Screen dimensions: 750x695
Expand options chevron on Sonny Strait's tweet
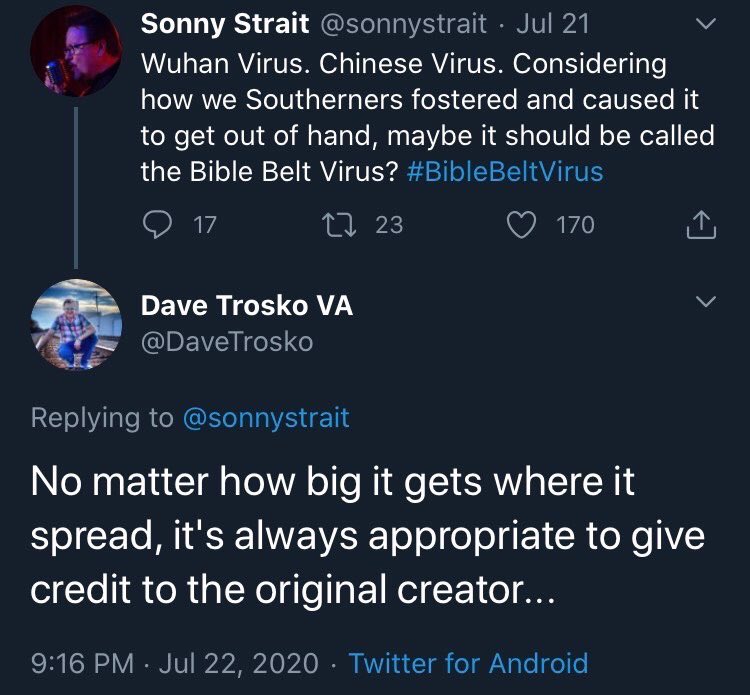(706, 23)
